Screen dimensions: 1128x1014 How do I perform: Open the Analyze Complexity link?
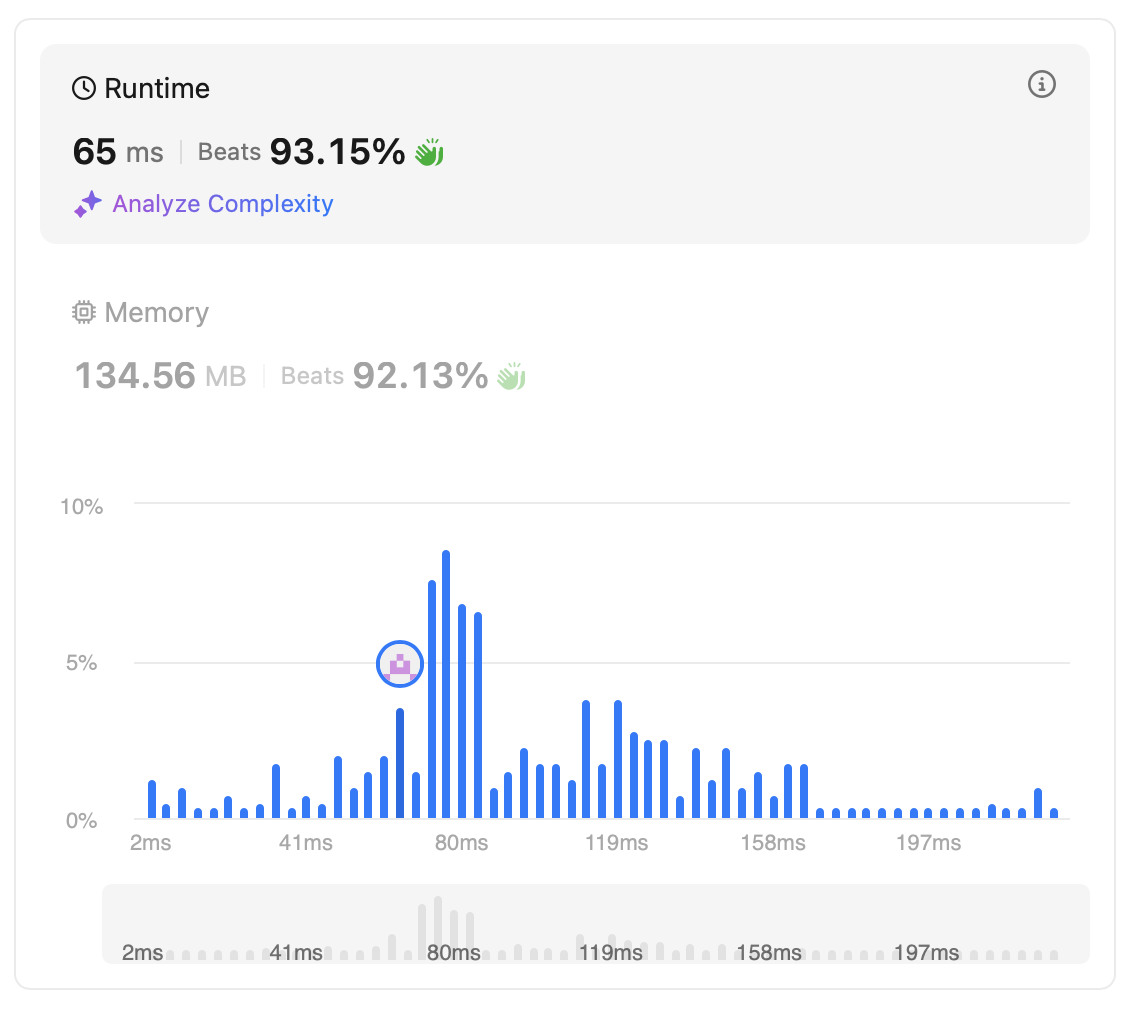click(x=222, y=204)
